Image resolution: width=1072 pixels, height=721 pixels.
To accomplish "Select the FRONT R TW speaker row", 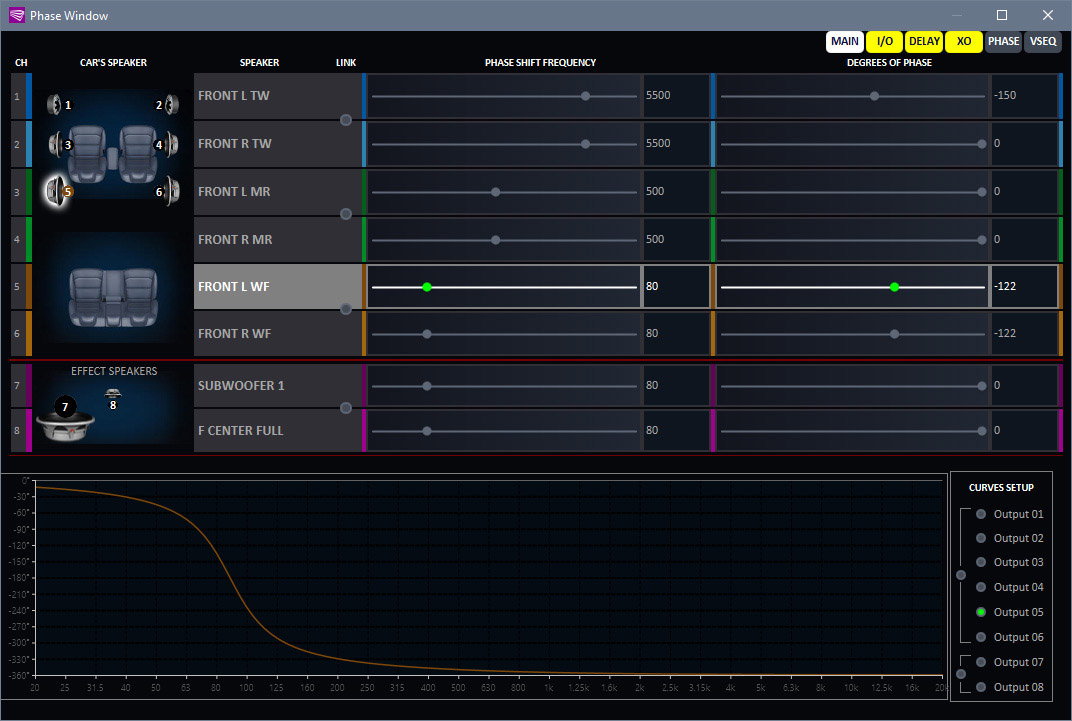I will [x=278, y=144].
